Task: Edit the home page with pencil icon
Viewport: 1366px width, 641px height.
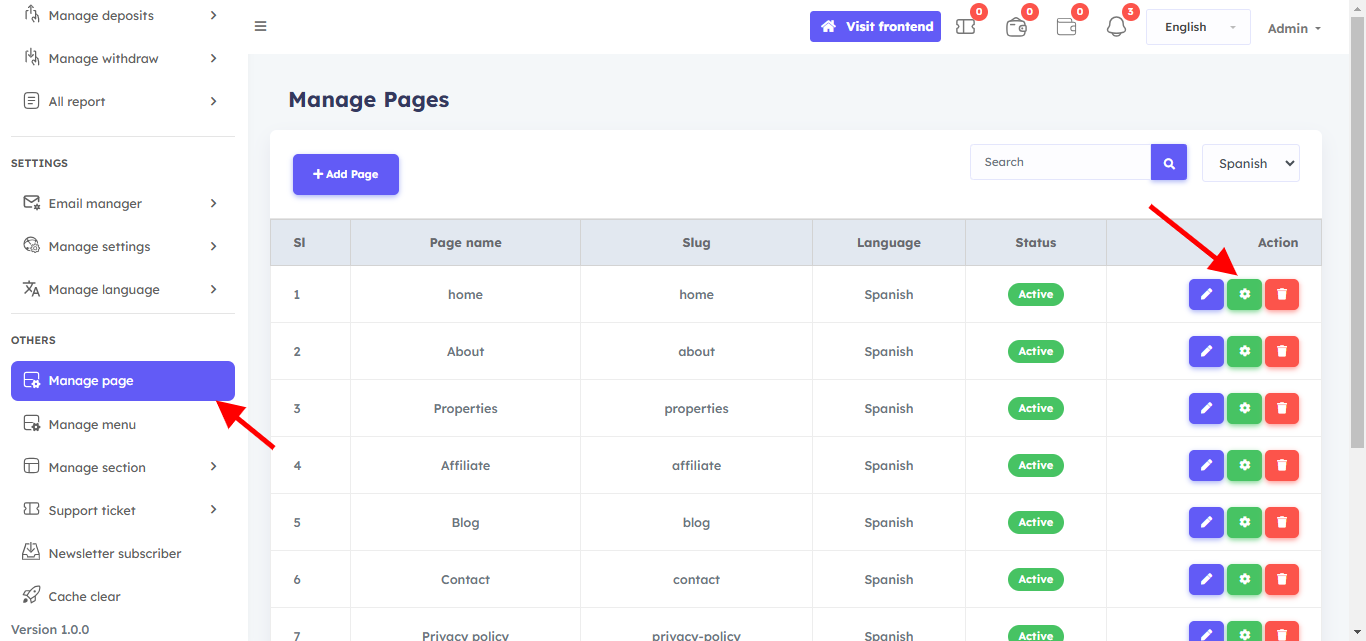Action: point(1206,295)
